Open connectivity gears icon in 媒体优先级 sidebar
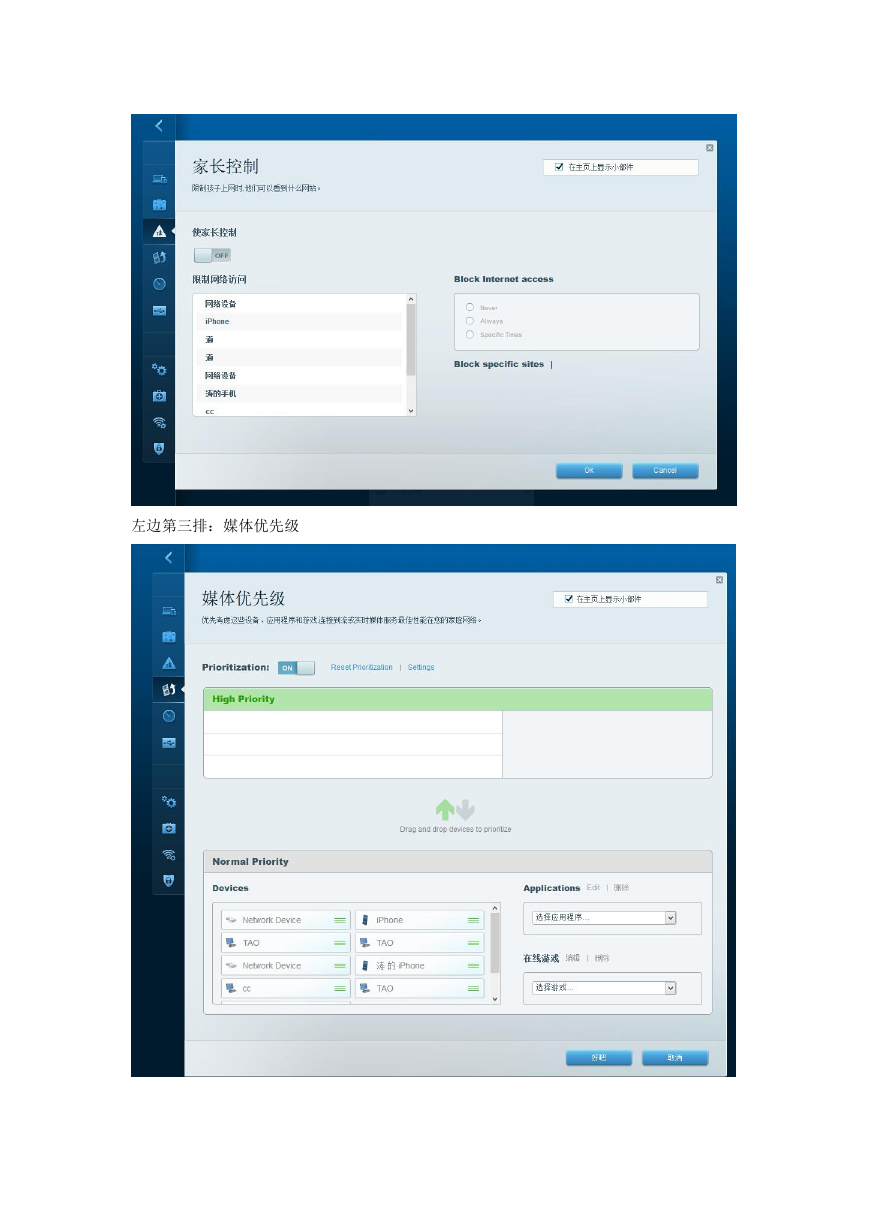The image size is (869, 1228). (169, 801)
